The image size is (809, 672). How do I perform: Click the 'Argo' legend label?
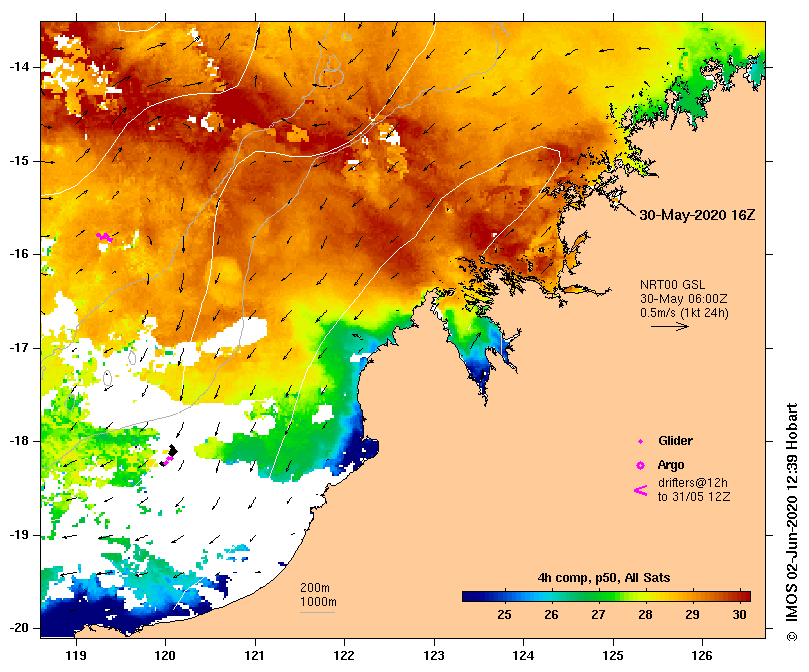[x=671, y=465]
